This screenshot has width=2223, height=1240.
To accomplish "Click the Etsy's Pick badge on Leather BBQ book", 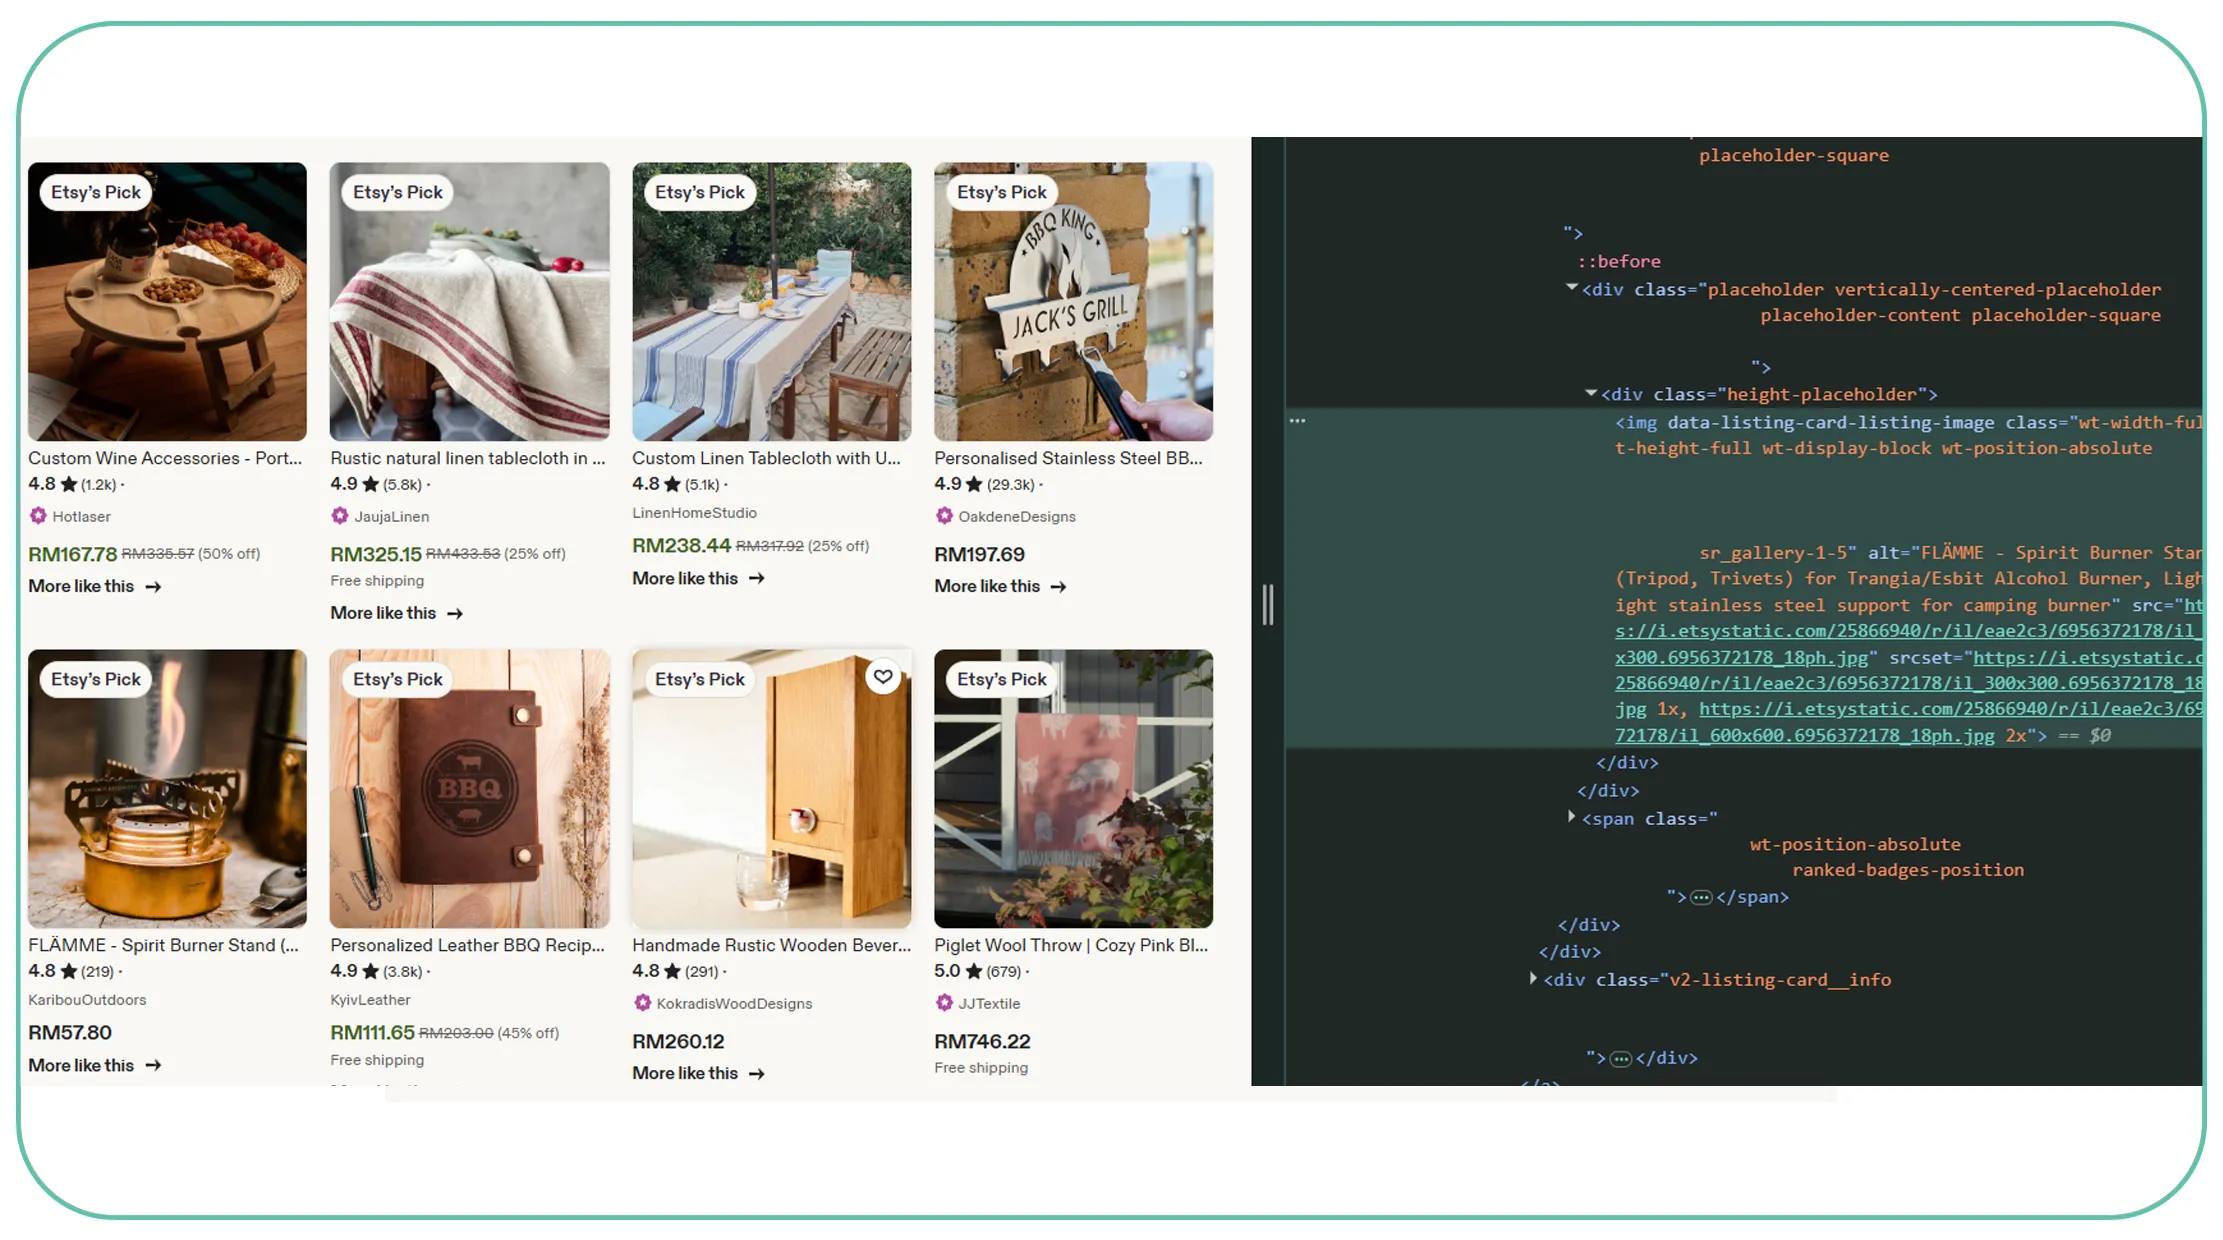I will pyautogui.click(x=397, y=680).
